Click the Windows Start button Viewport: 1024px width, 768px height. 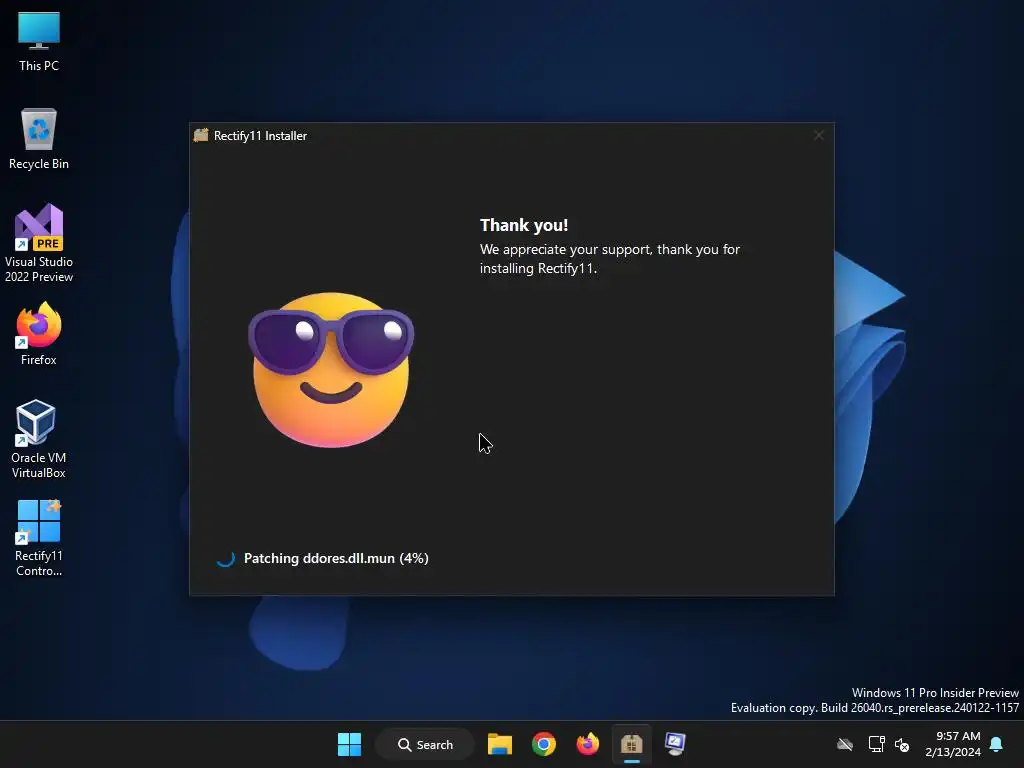tap(349, 744)
